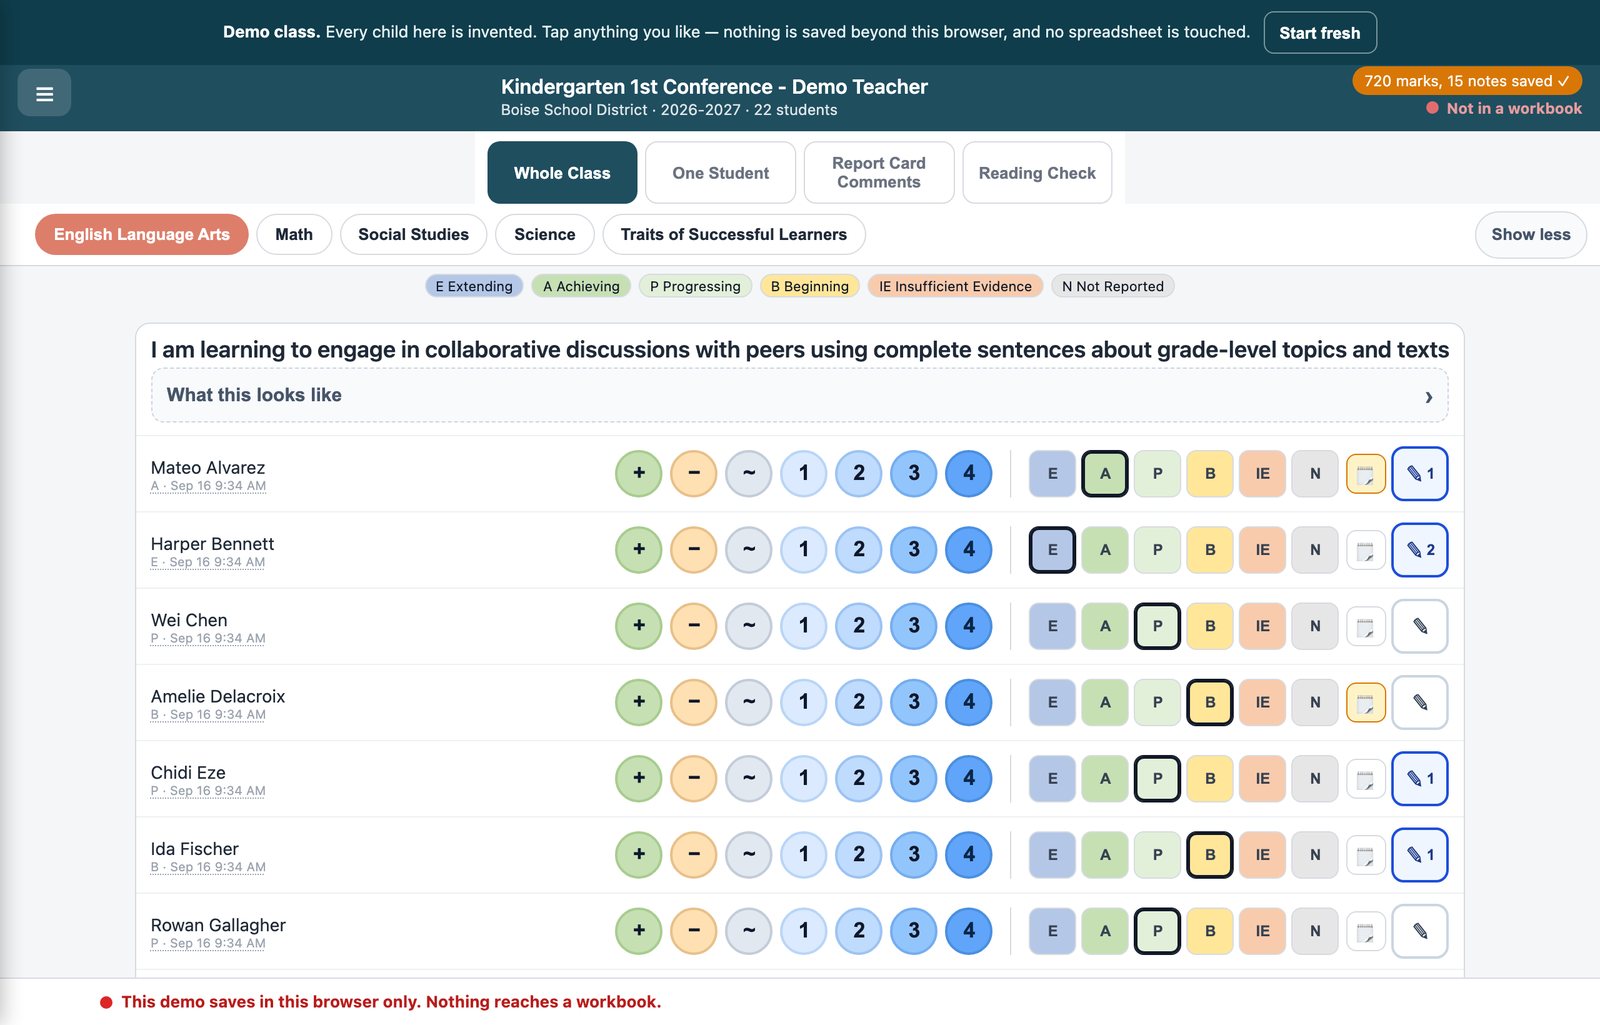Image resolution: width=1600 pixels, height=1025 pixels.
Task: Go to the Reading Check tab
Action: coord(1037,173)
